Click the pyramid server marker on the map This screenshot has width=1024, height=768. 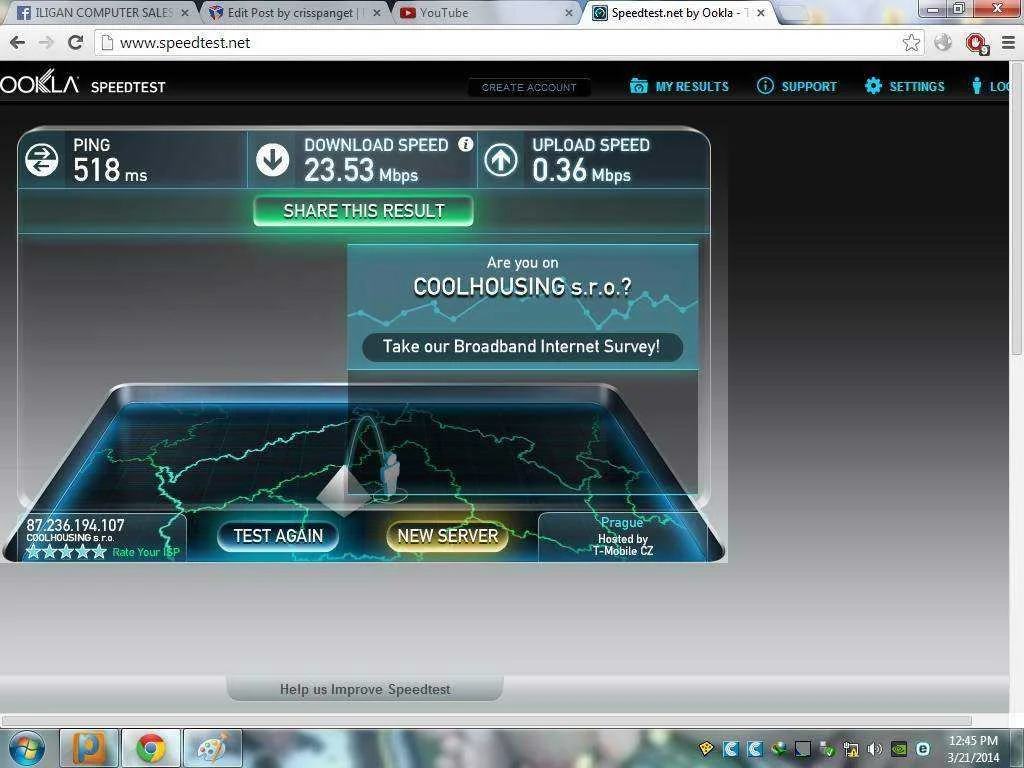point(344,490)
